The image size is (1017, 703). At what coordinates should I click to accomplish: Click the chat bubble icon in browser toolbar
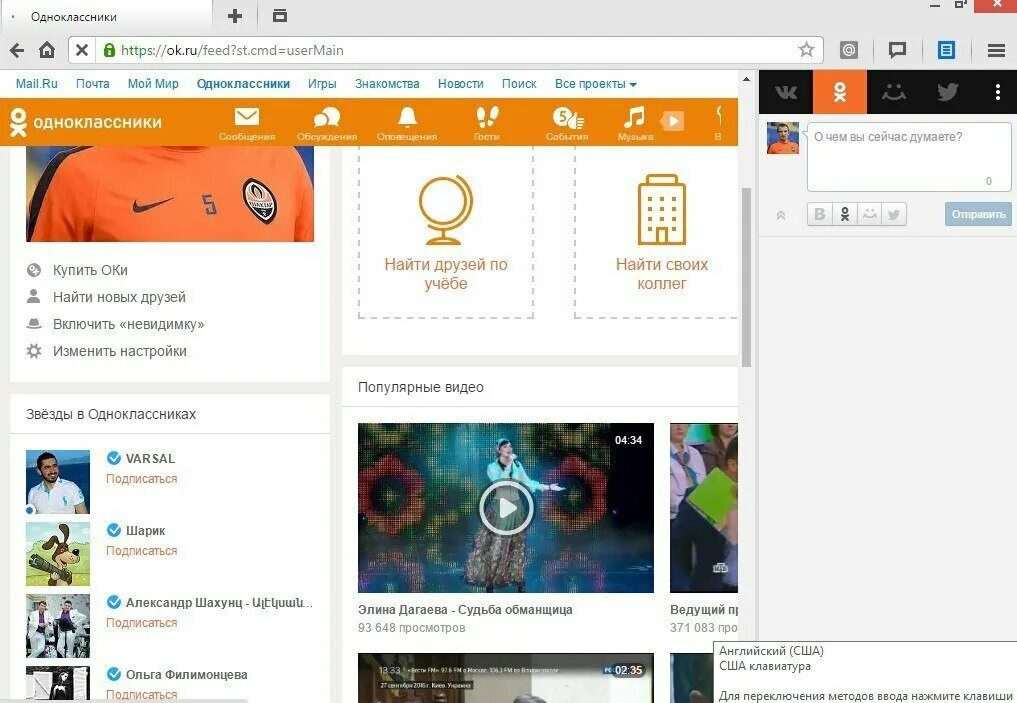(897, 50)
